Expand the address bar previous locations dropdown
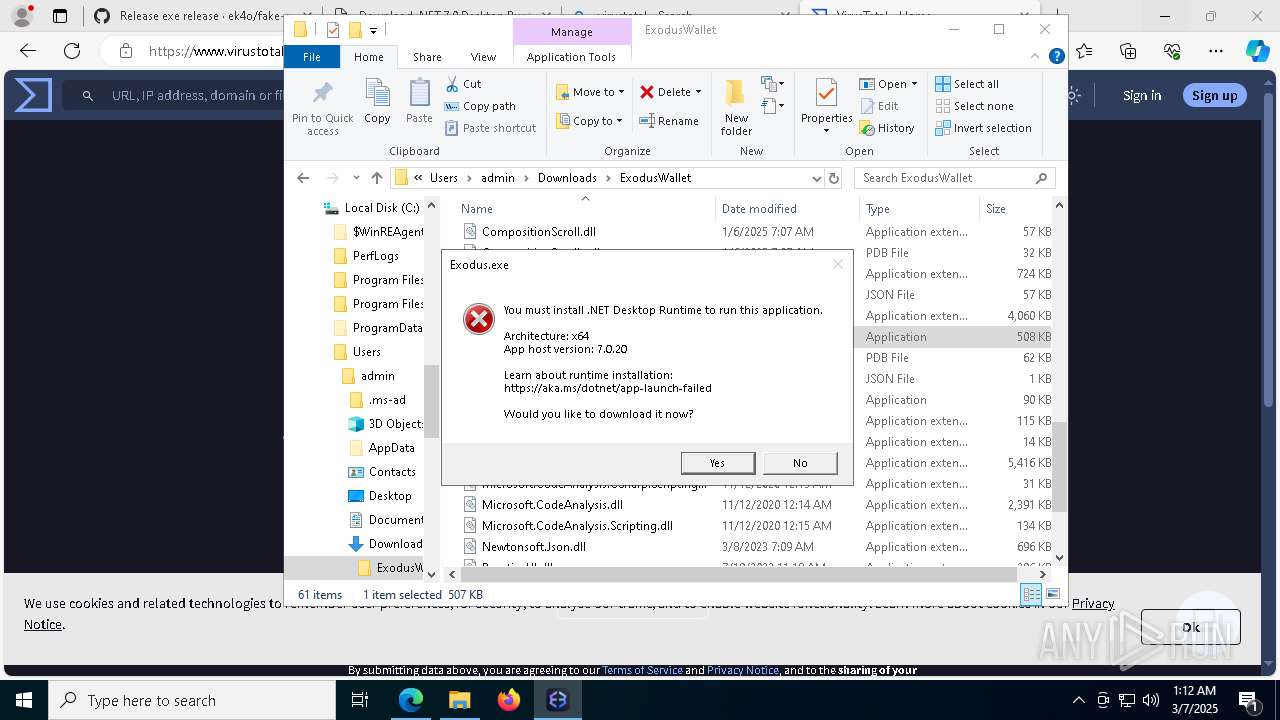Screen dimensions: 1280x720 pyautogui.click(x=816, y=178)
